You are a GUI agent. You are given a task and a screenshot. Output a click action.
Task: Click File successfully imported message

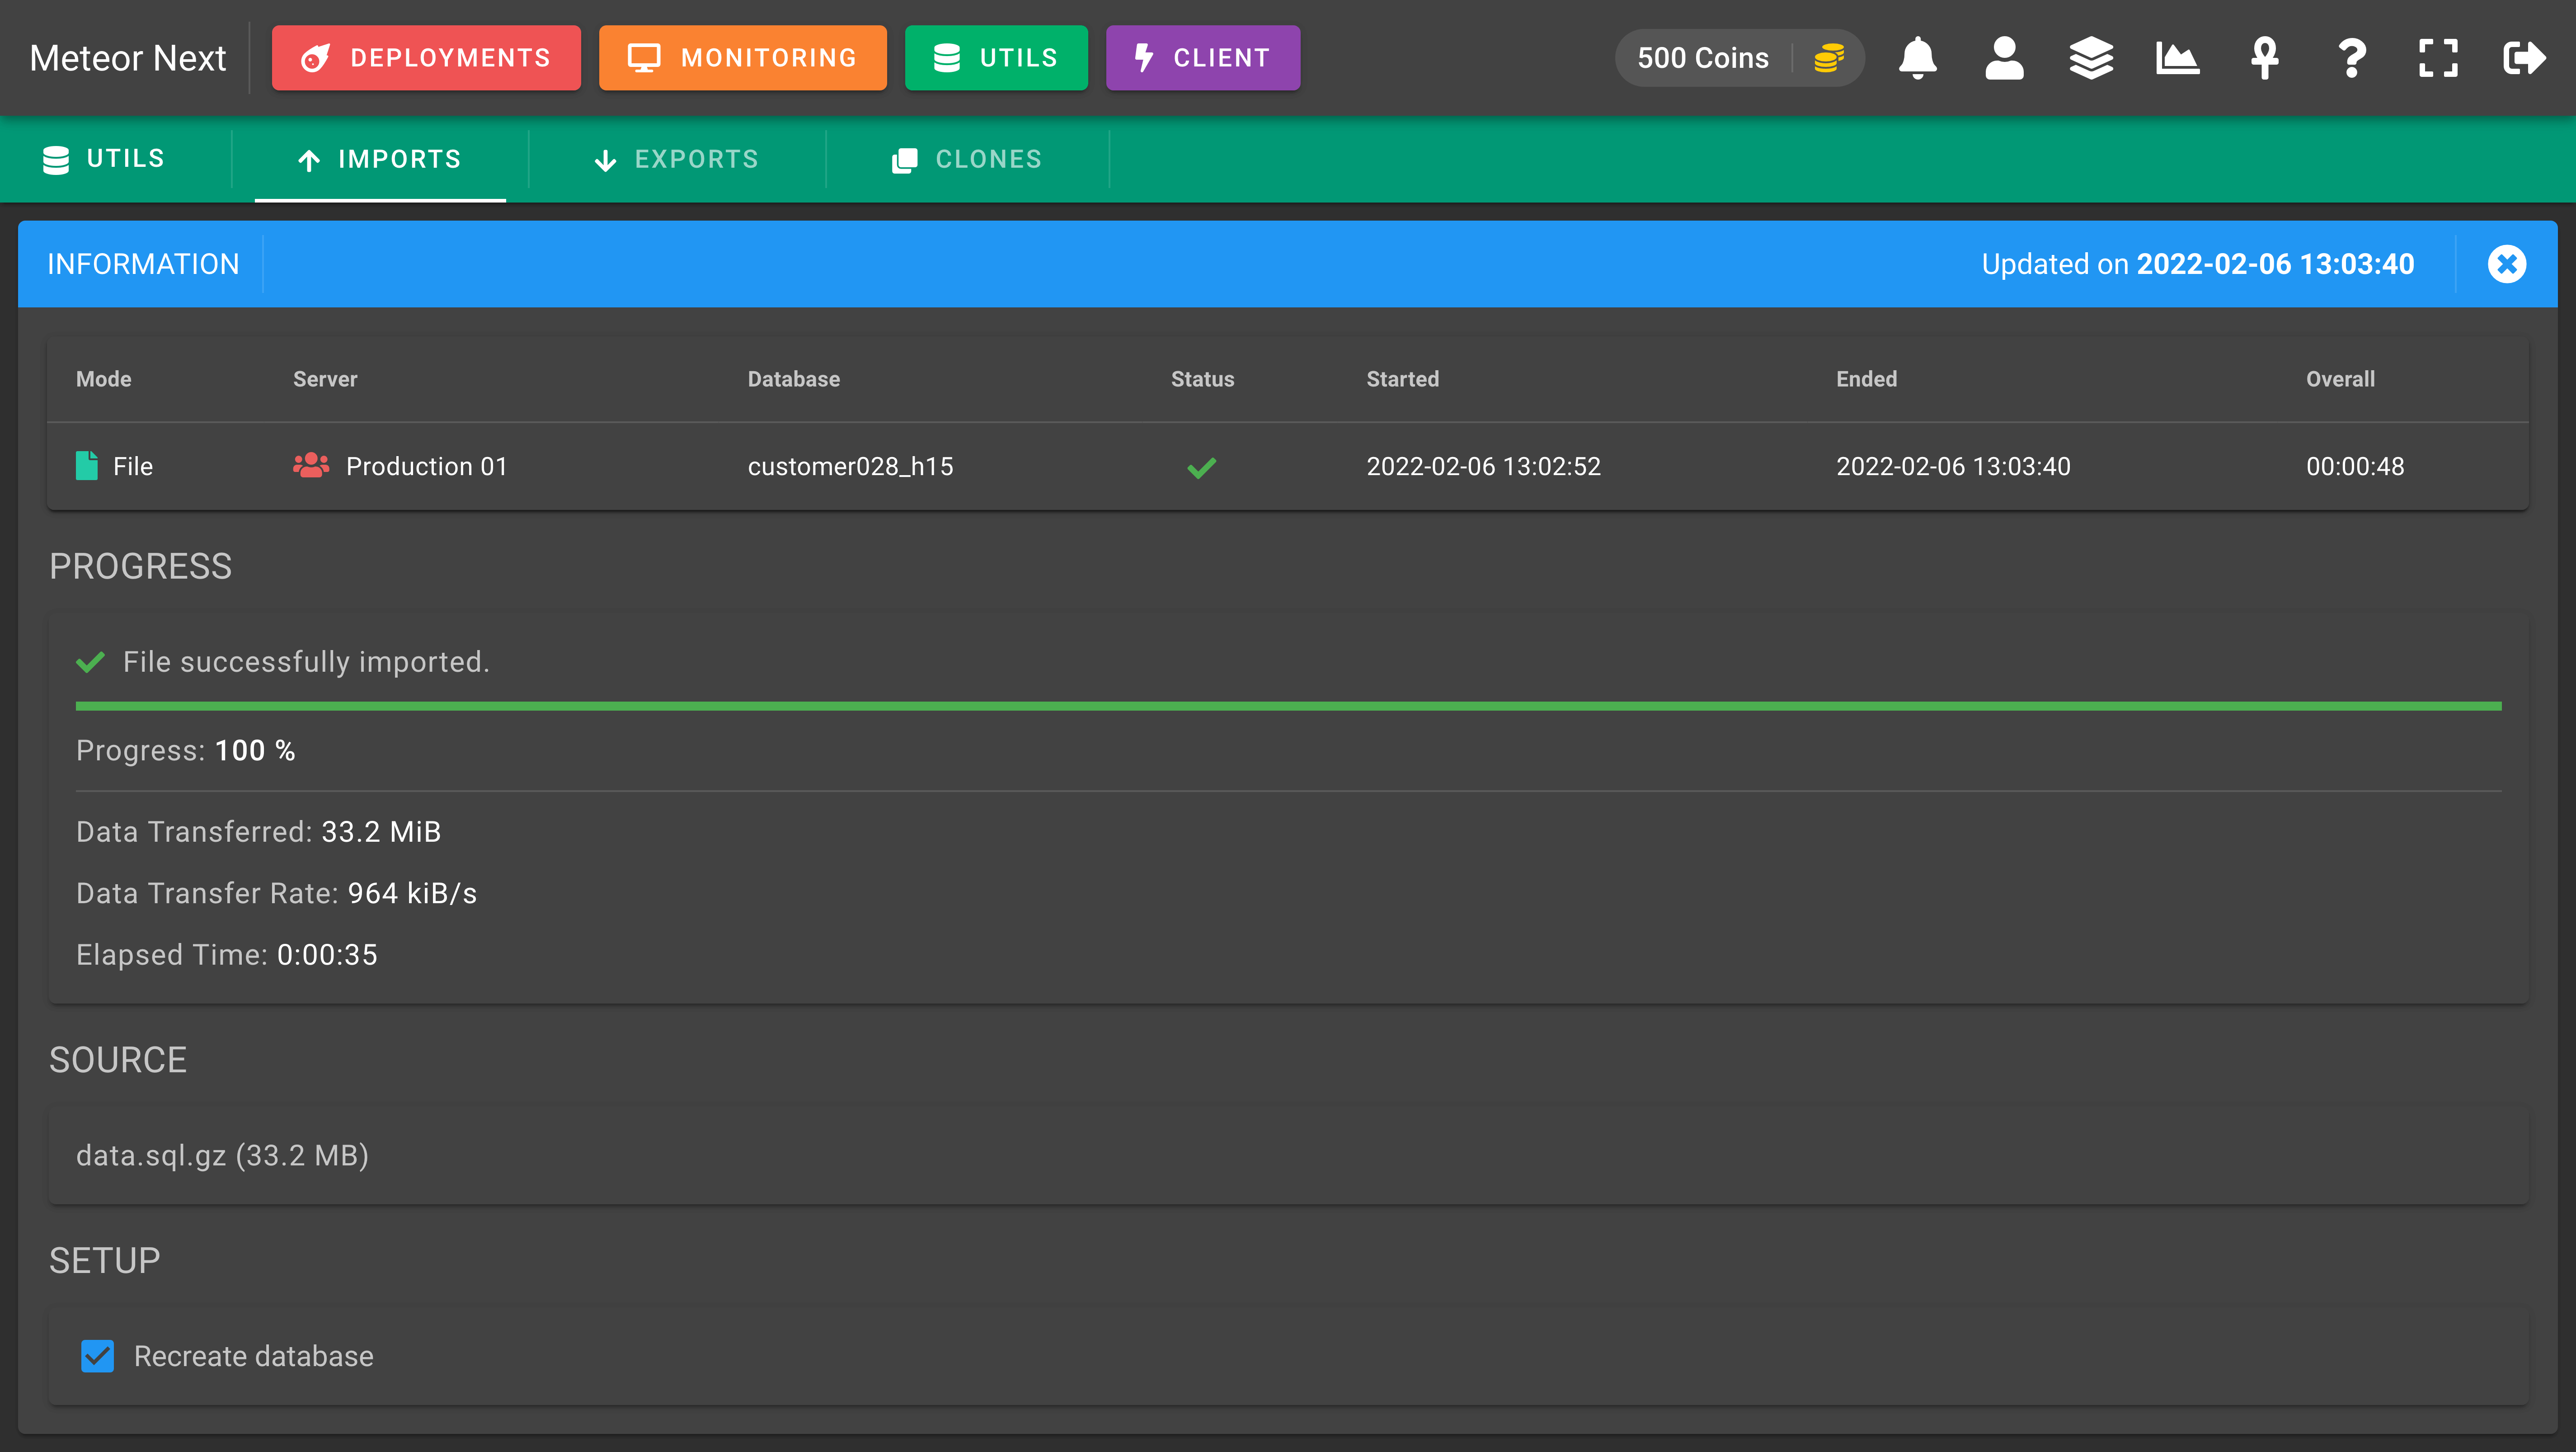(306, 662)
